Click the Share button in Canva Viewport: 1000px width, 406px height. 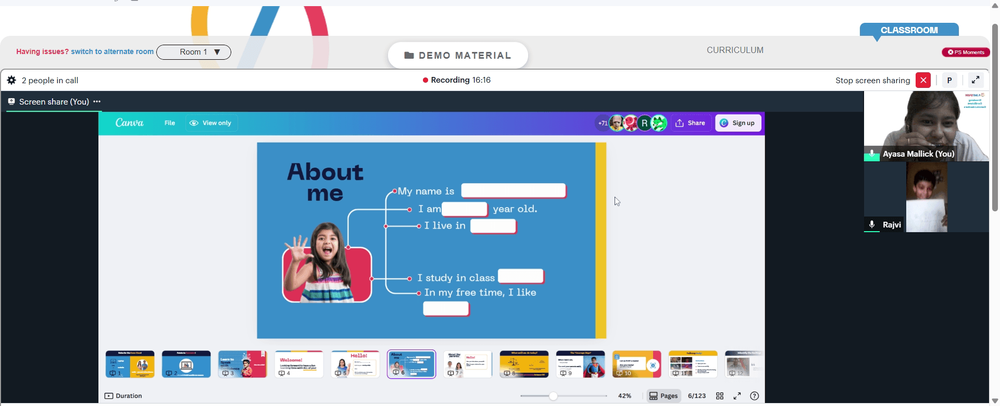[x=690, y=123]
